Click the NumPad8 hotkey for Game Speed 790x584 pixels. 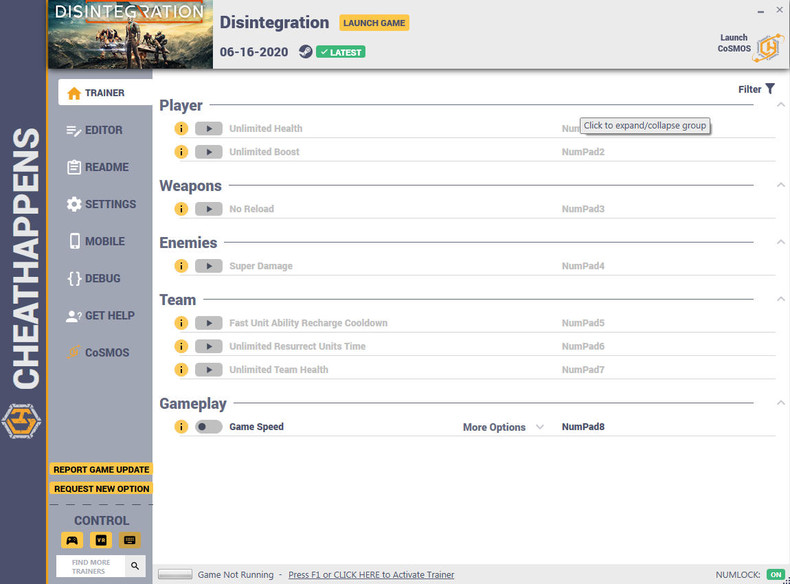pos(583,427)
